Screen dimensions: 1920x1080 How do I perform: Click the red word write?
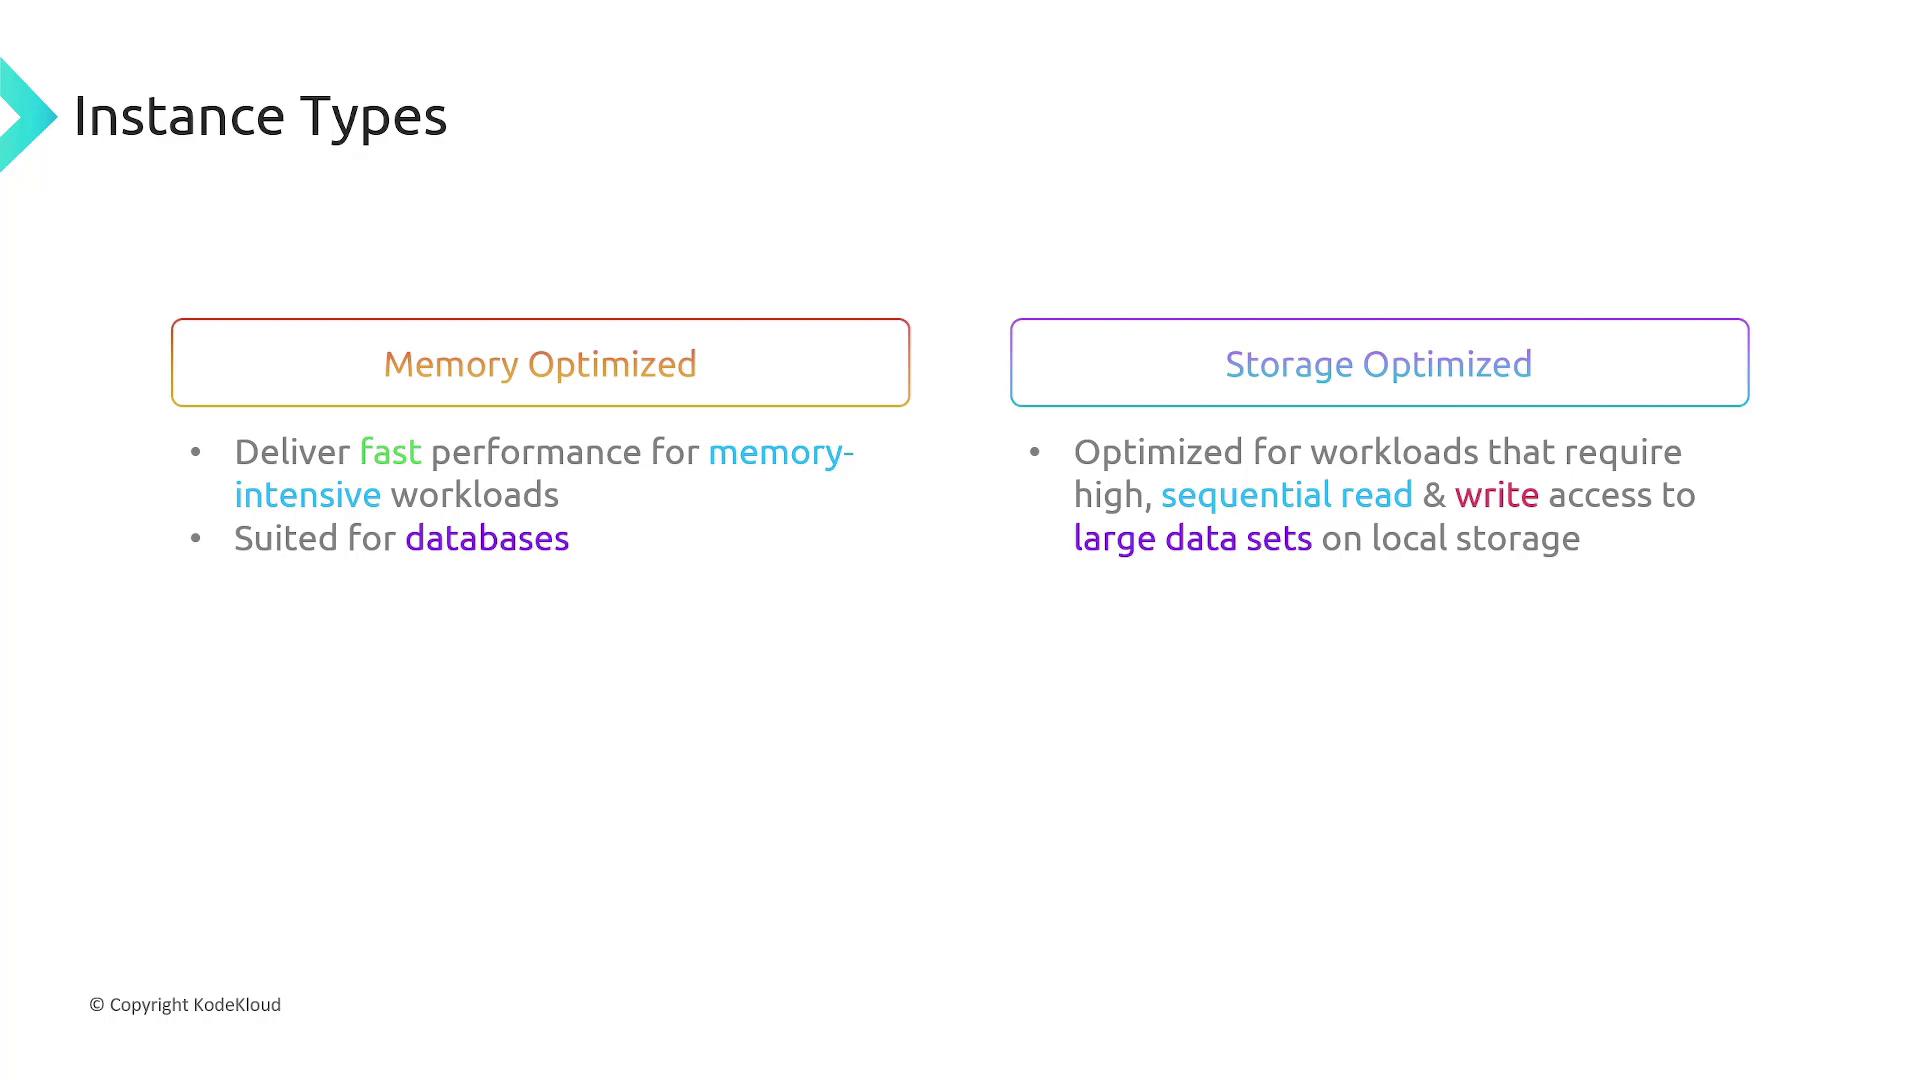coord(1496,495)
